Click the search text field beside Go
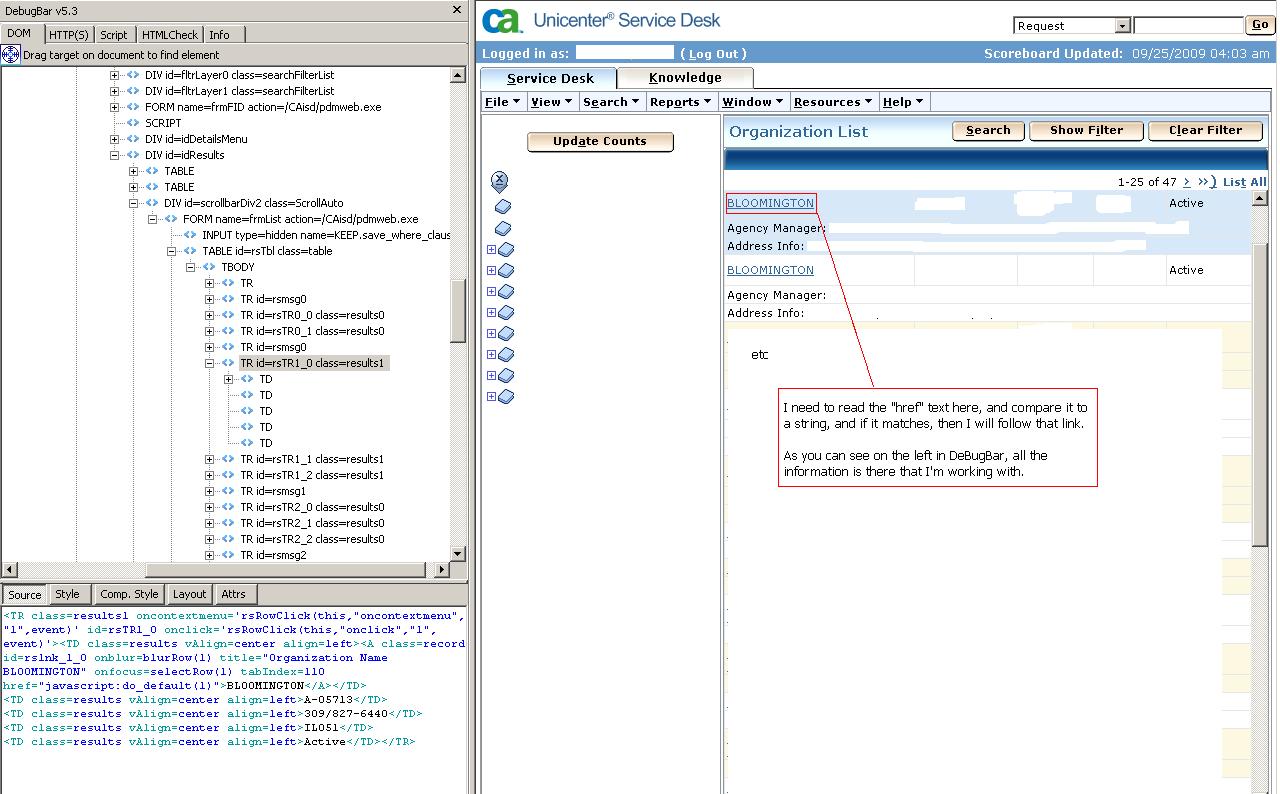This screenshot has height=794, width=1280. click(1188, 26)
